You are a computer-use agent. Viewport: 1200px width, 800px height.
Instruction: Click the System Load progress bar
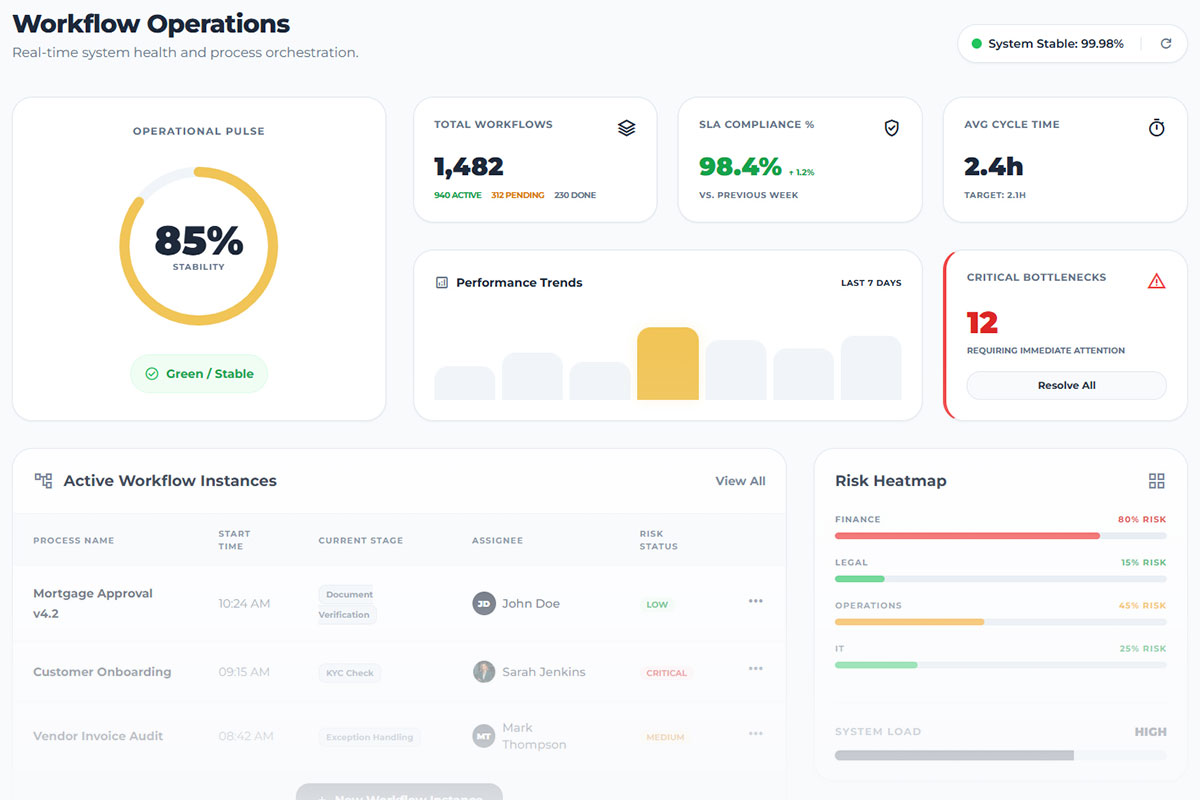tap(1000, 755)
